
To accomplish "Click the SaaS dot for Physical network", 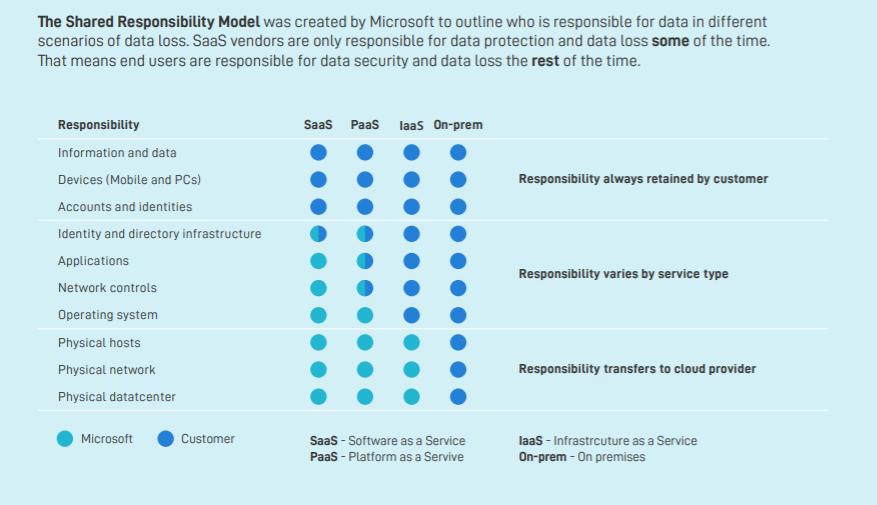I will [318, 370].
